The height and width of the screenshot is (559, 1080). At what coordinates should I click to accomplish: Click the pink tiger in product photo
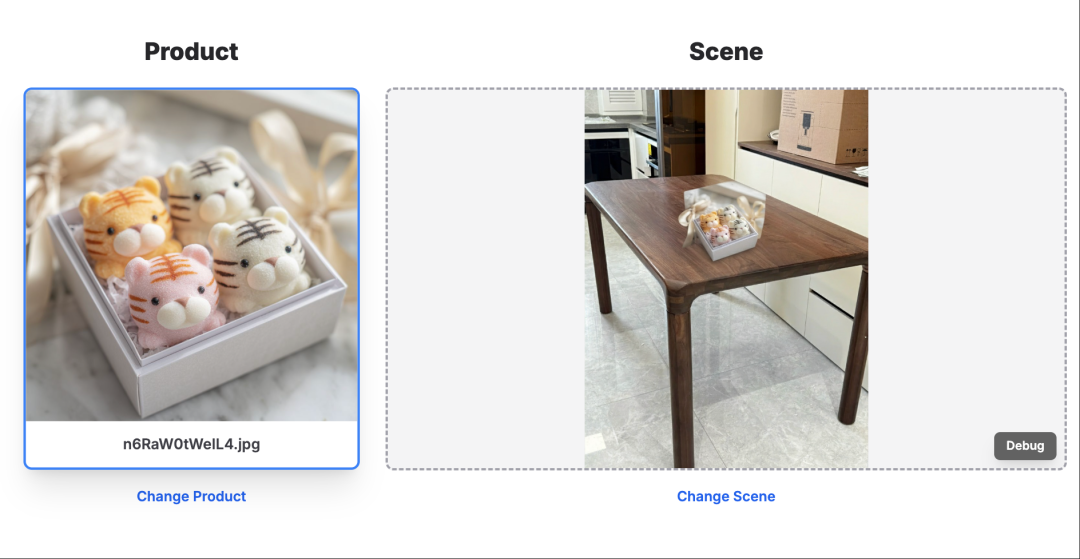click(x=176, y=296)
